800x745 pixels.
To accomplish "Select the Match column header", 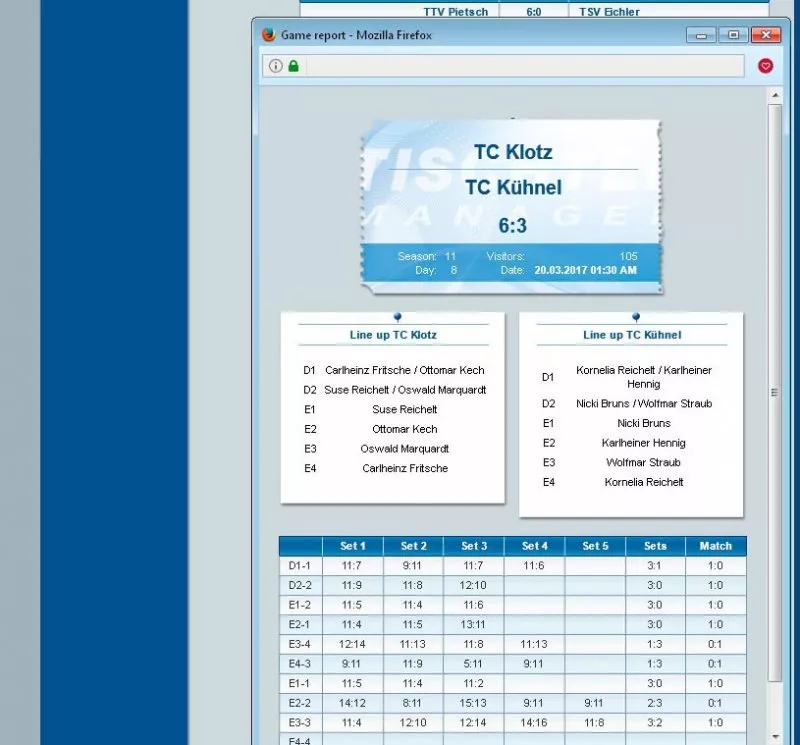I will coord(715,546).
